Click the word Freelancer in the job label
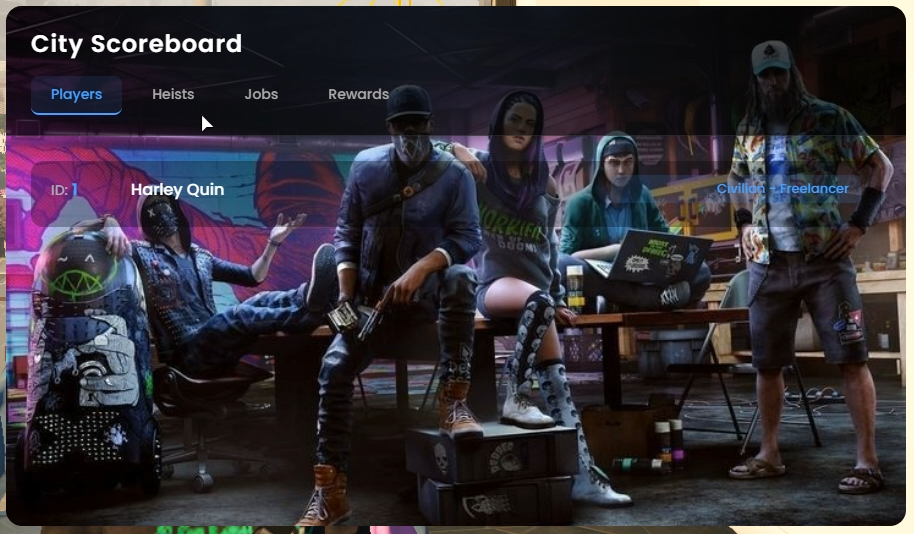 [814, 189]
